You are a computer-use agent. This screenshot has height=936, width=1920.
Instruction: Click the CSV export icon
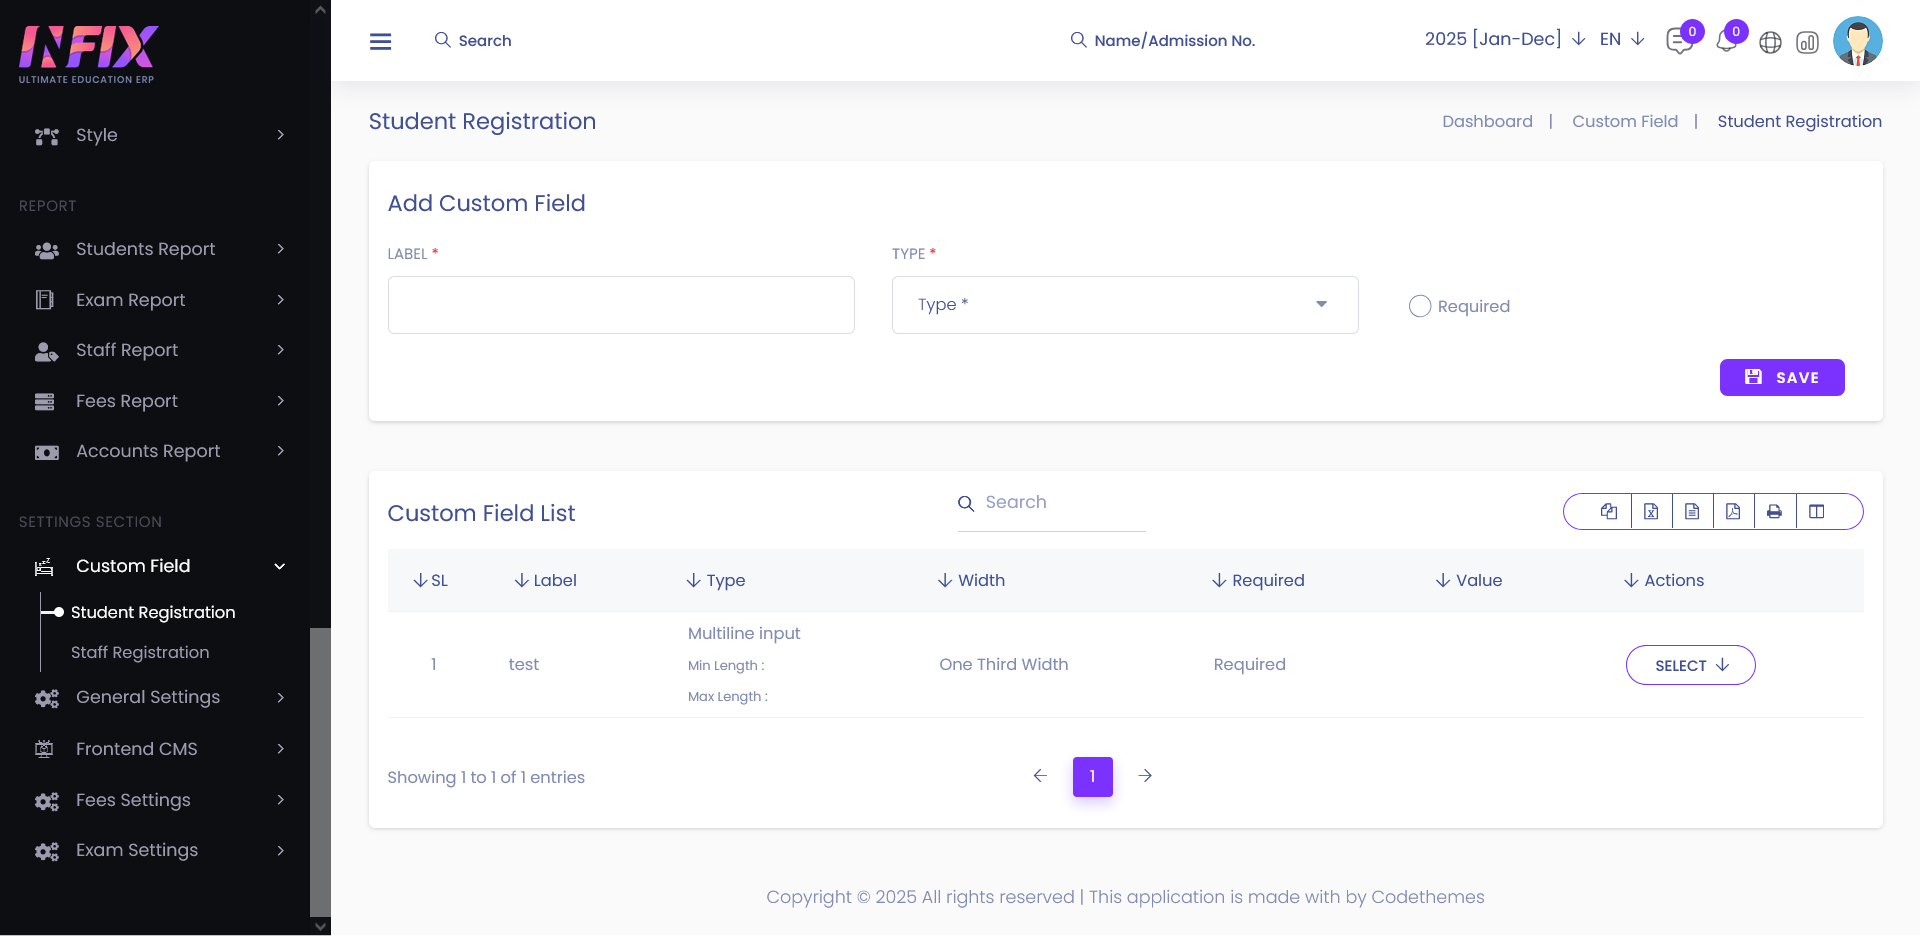[x=1692, y=511]
